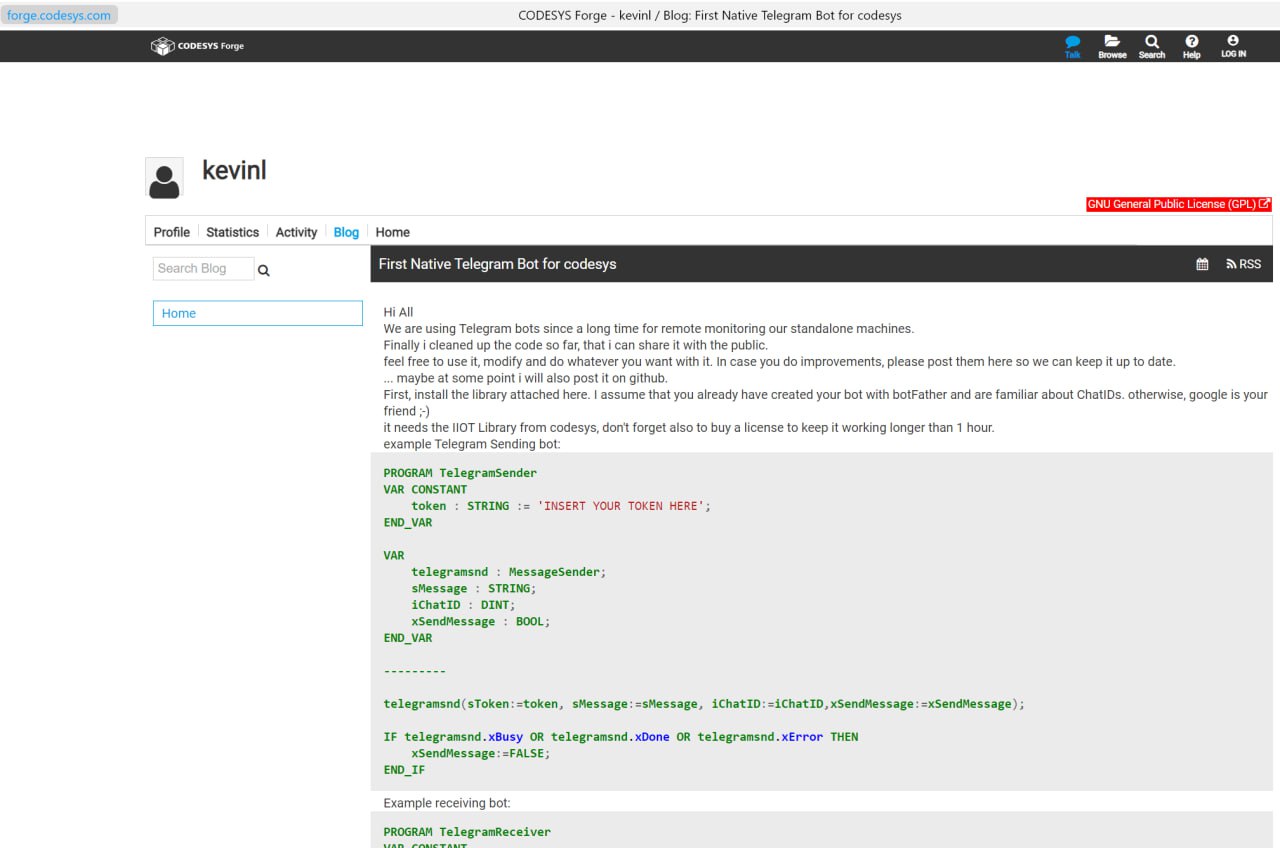Click the Home link in sidebar

click(258, 313)
